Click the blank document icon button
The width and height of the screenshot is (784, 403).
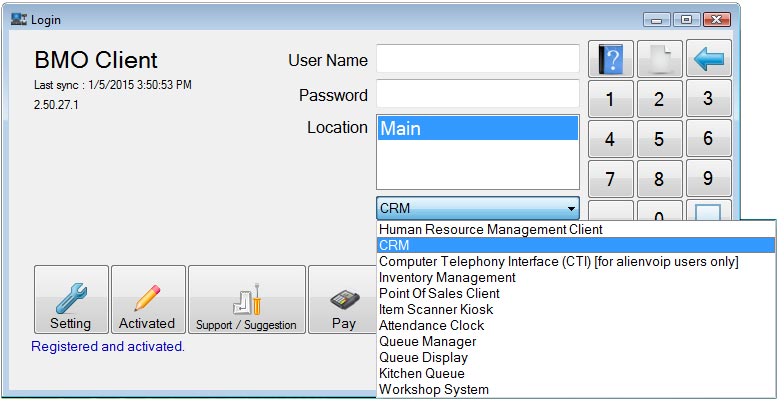click(x=660, y=59)
